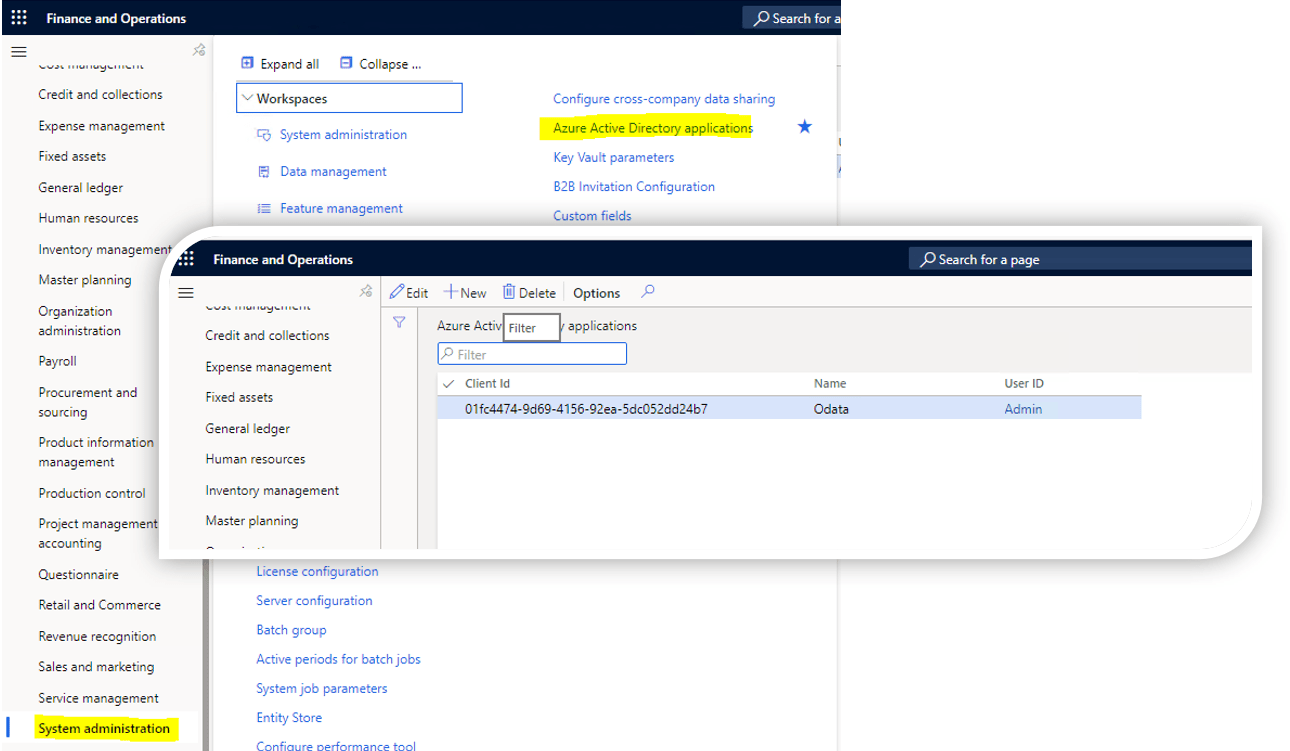1290x751 pixels.
Task: Open the Admin user link
Action: 1023,409
